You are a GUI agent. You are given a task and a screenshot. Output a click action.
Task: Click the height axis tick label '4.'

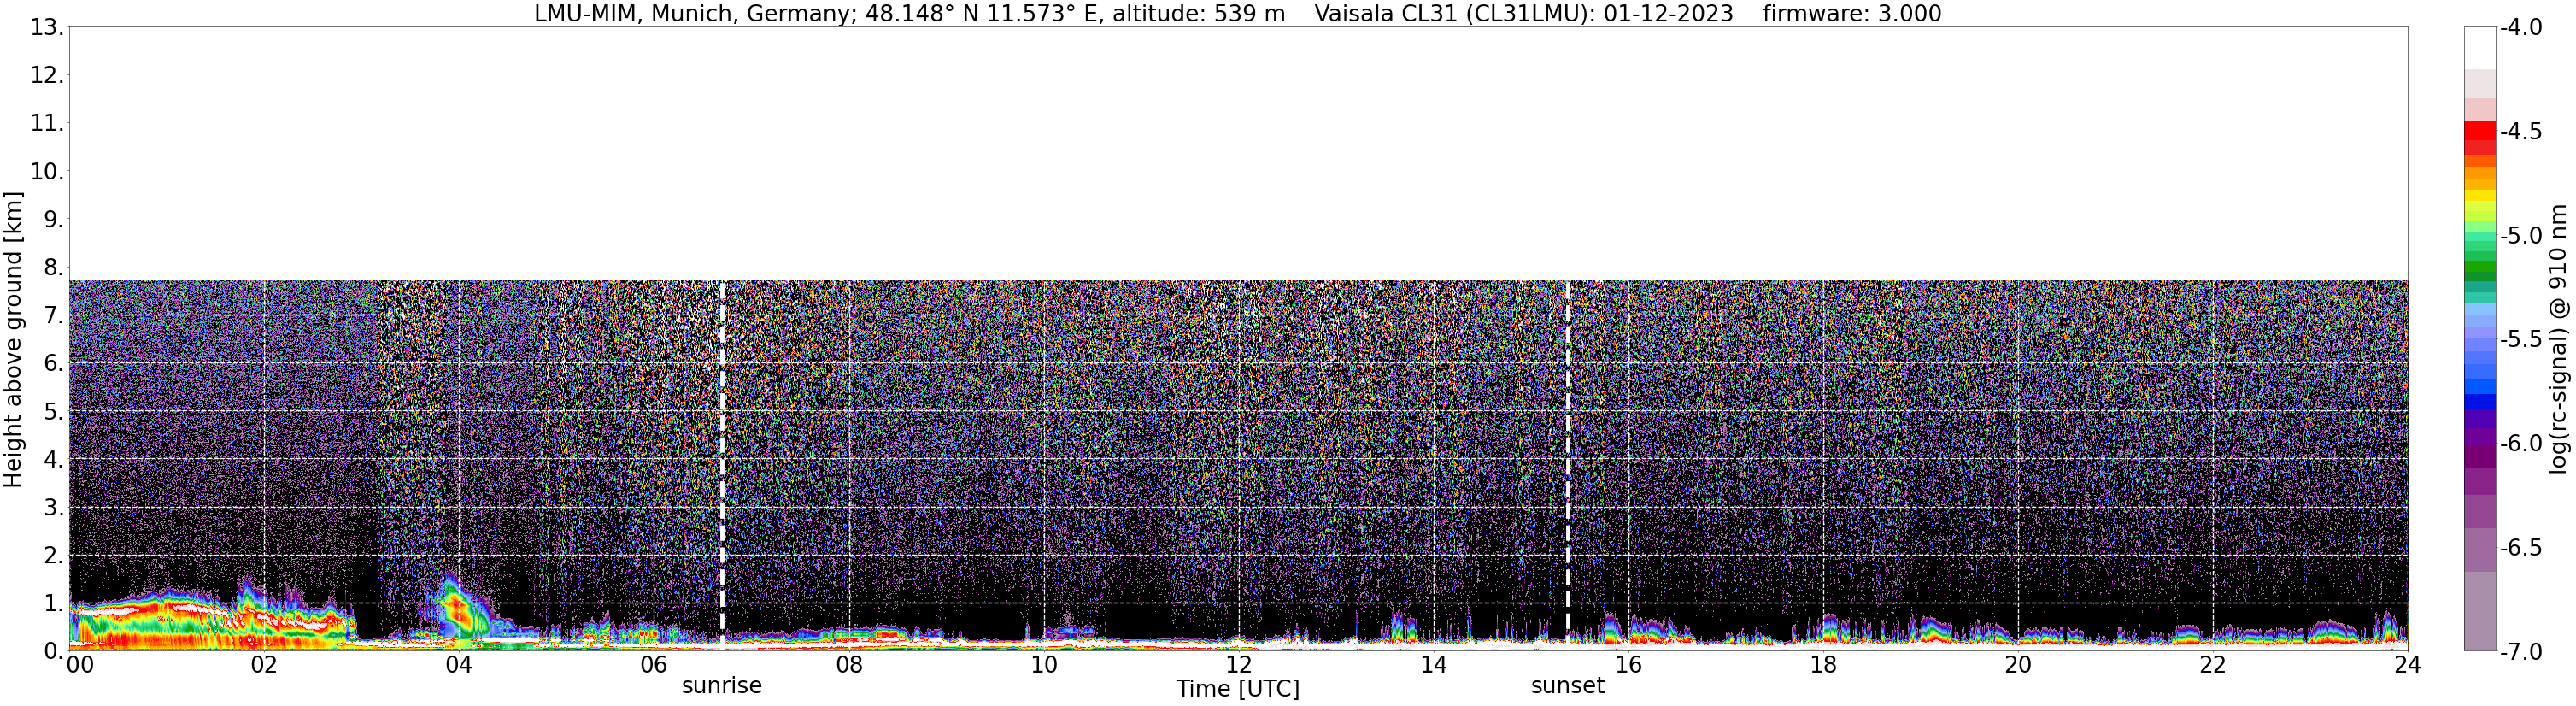point(53,460)
